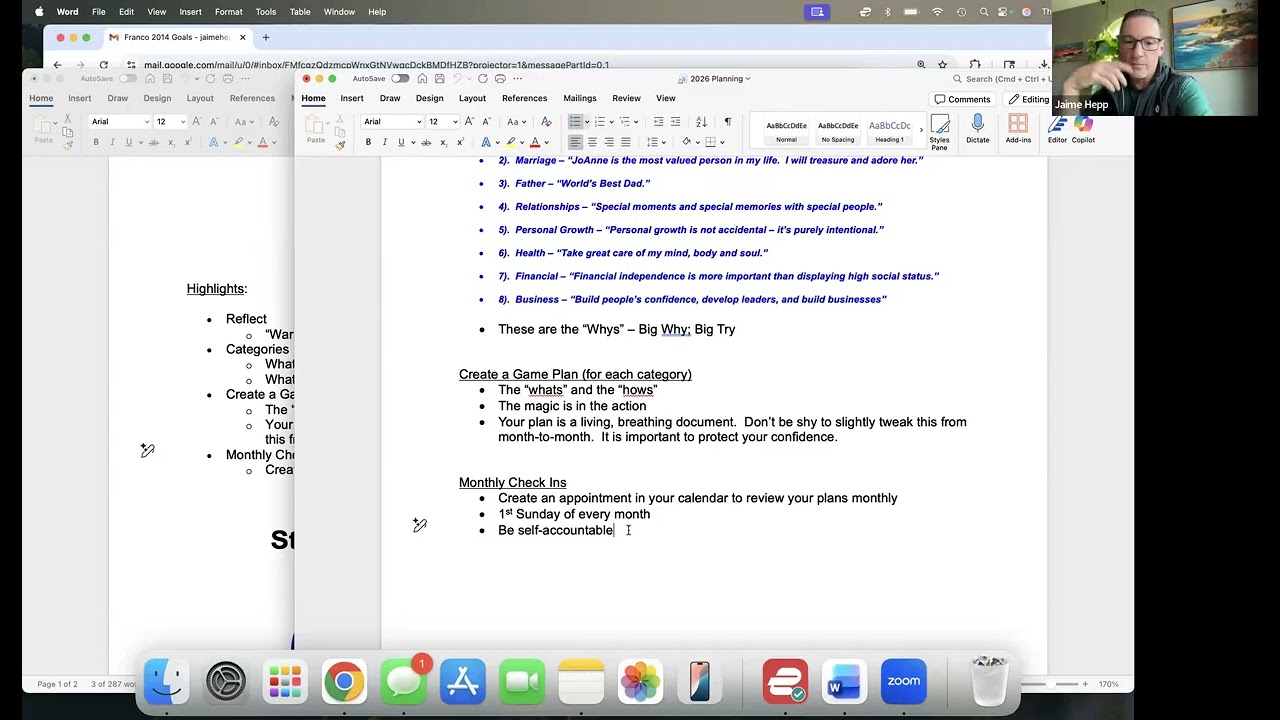Open the Format menu in the macOS menu bar
Image resolution: width=1280 pixels, height=720 pixels.
pyautogui.click(x=228, y=12)
